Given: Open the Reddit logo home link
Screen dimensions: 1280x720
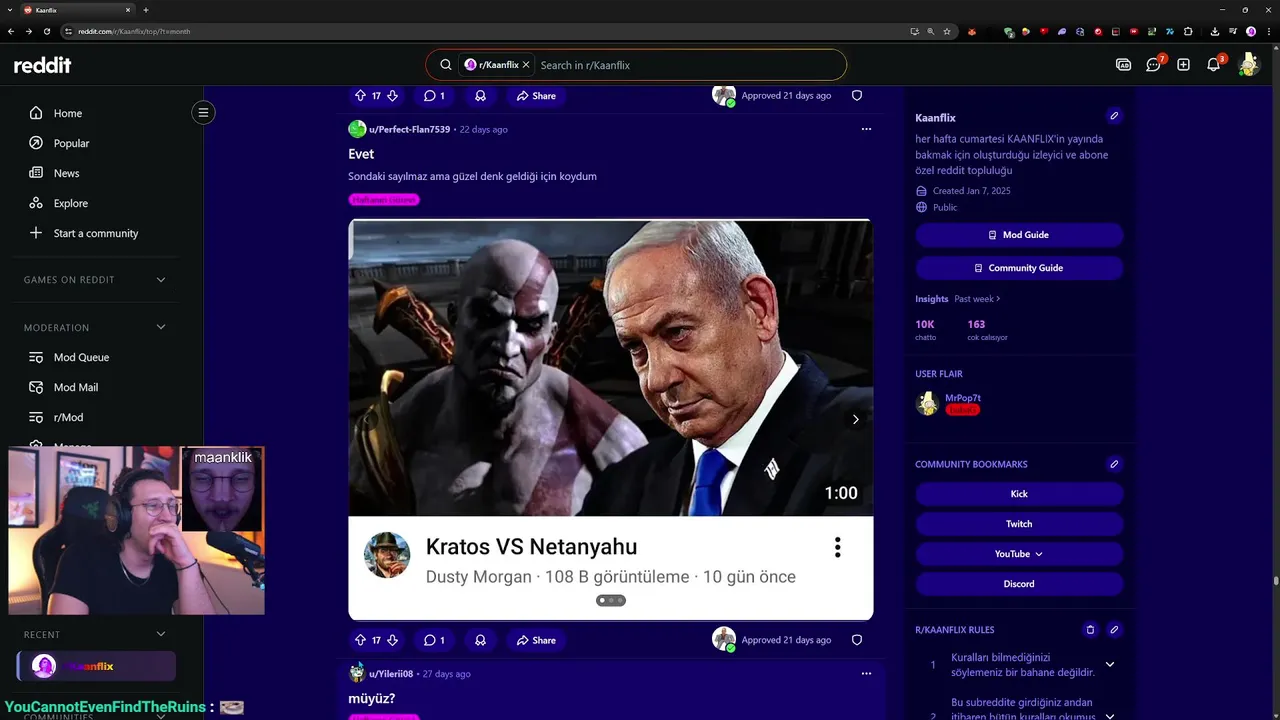Looking at the screenshot, I should pos(43,65).
